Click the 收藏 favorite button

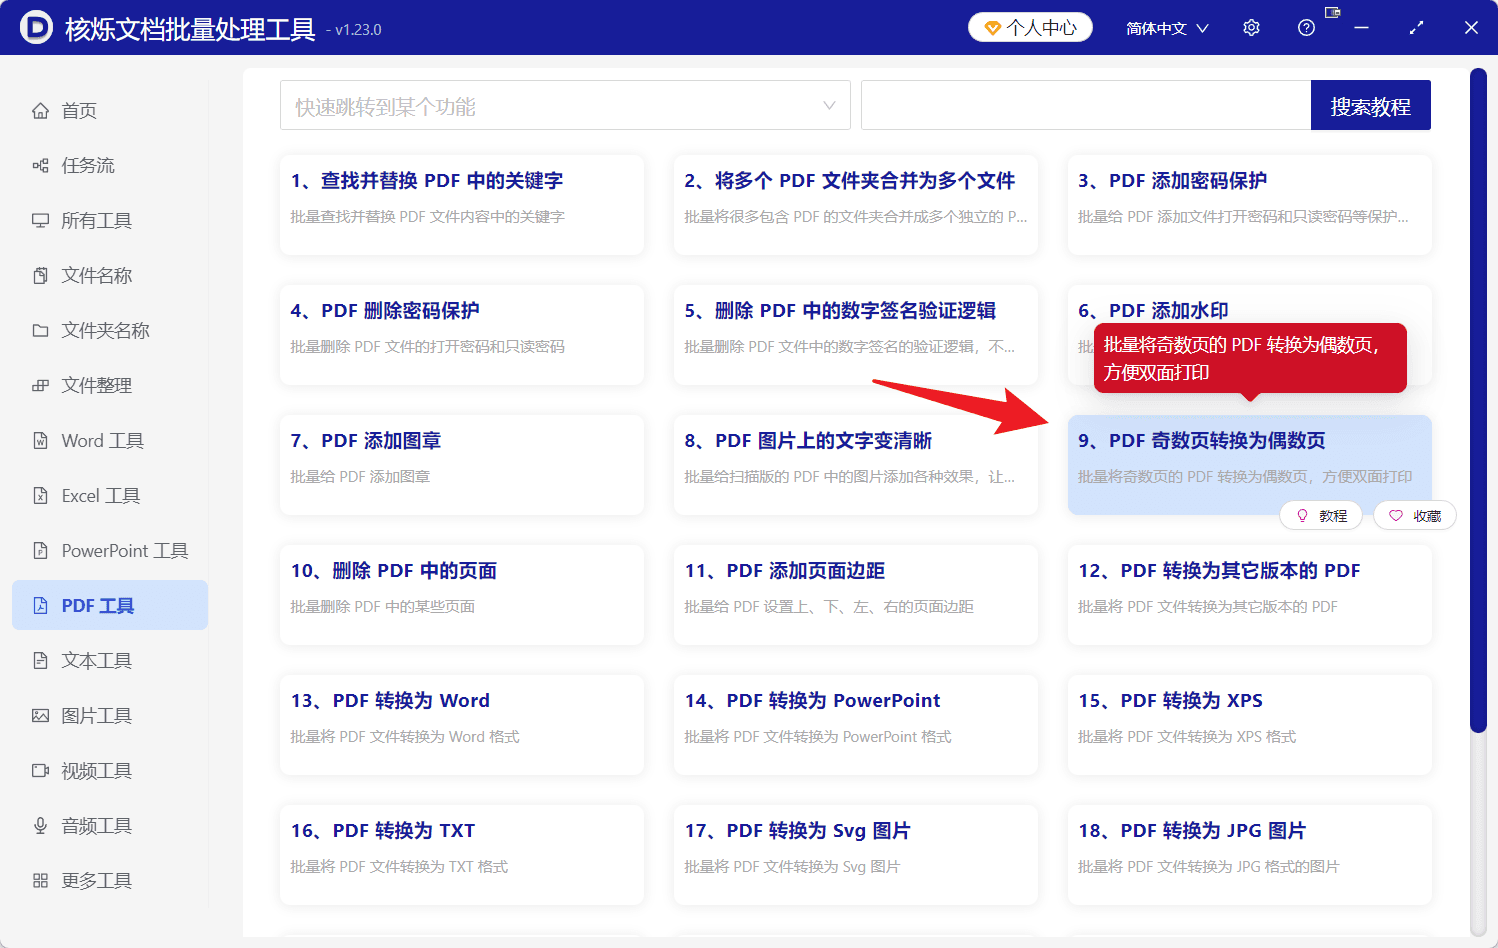point(1415,516)
